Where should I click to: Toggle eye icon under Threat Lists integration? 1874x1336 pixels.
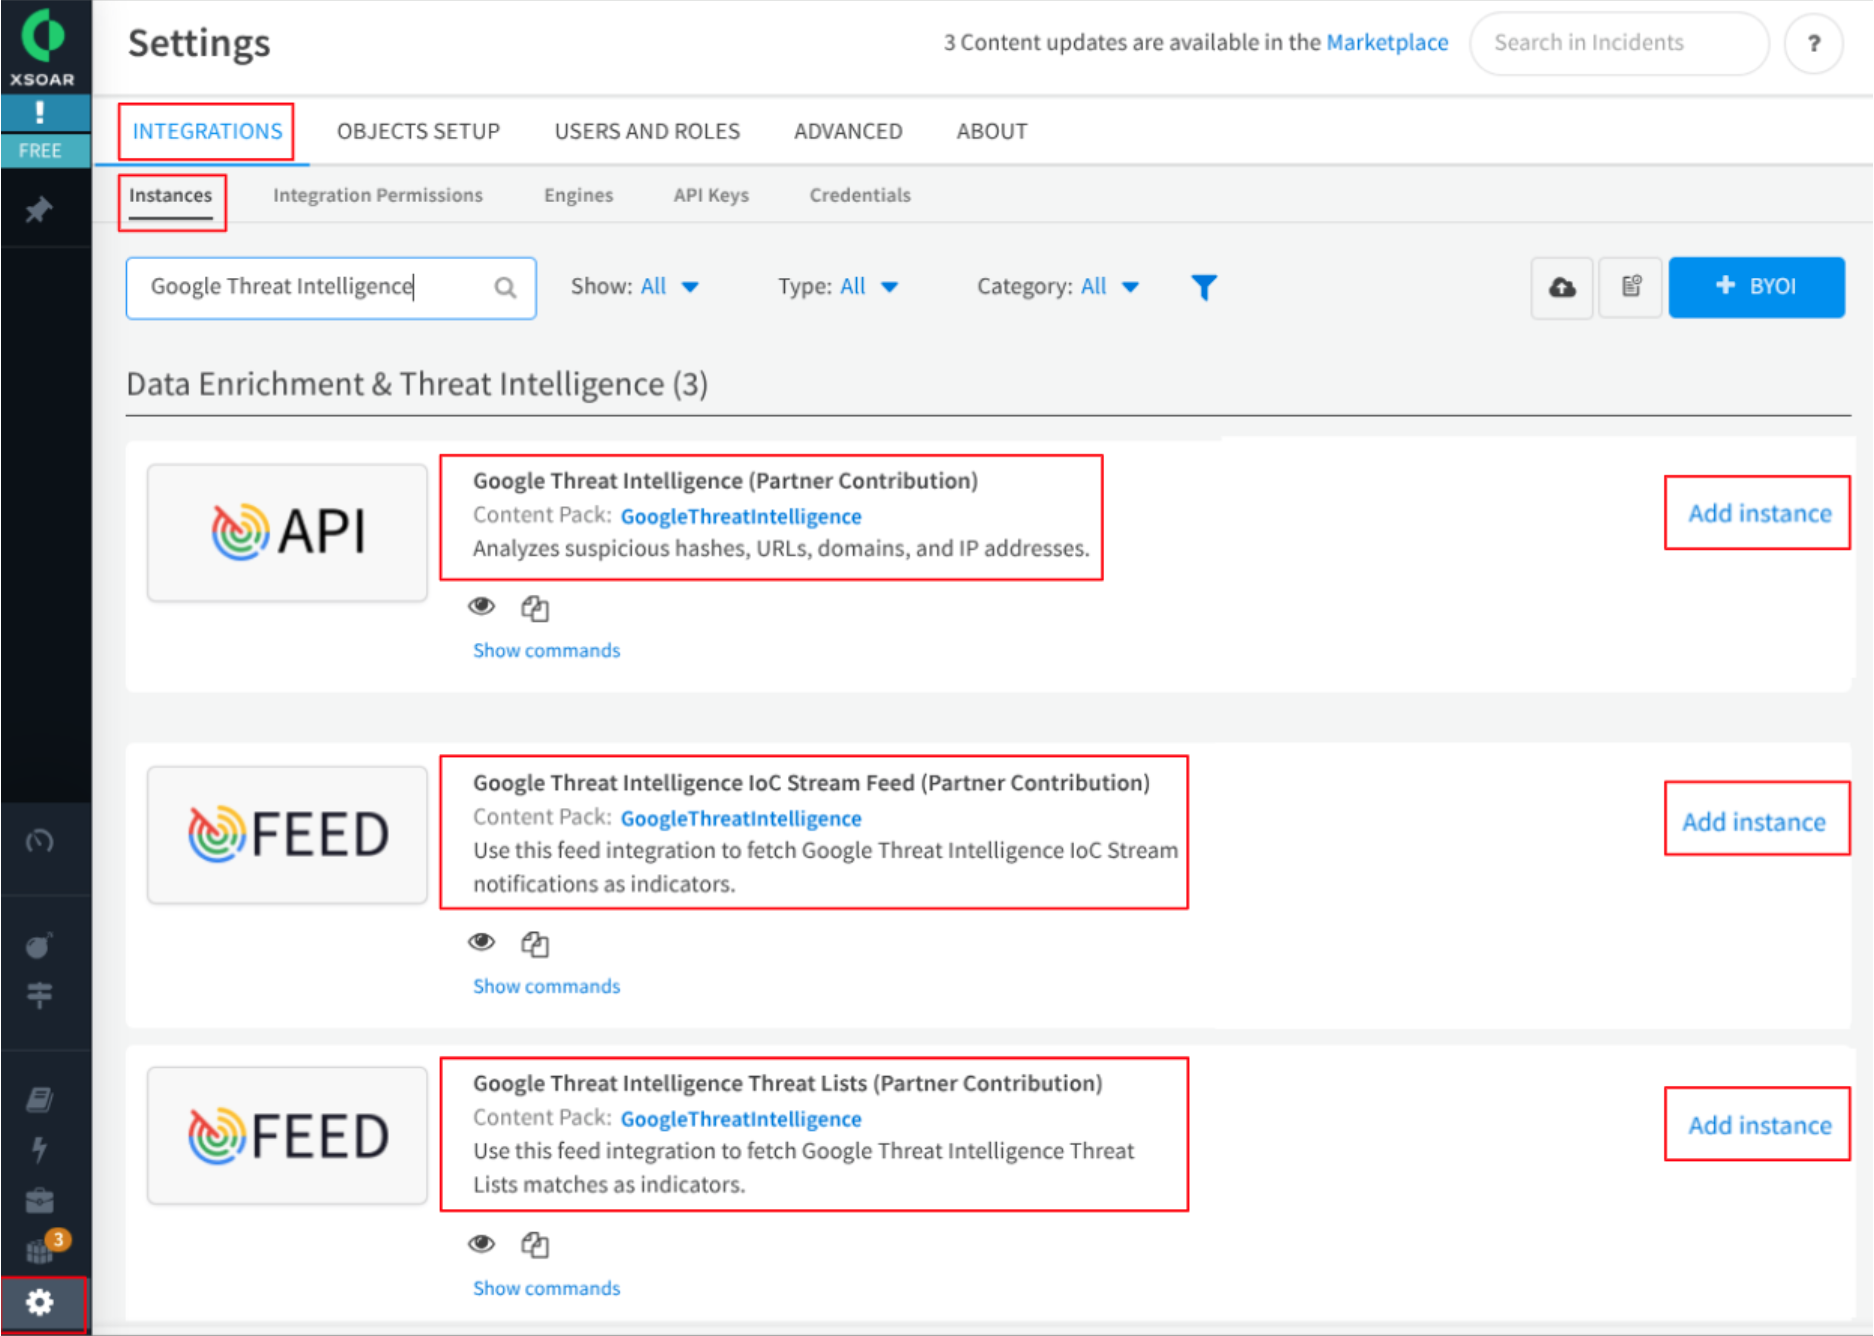coord(482,1243)
